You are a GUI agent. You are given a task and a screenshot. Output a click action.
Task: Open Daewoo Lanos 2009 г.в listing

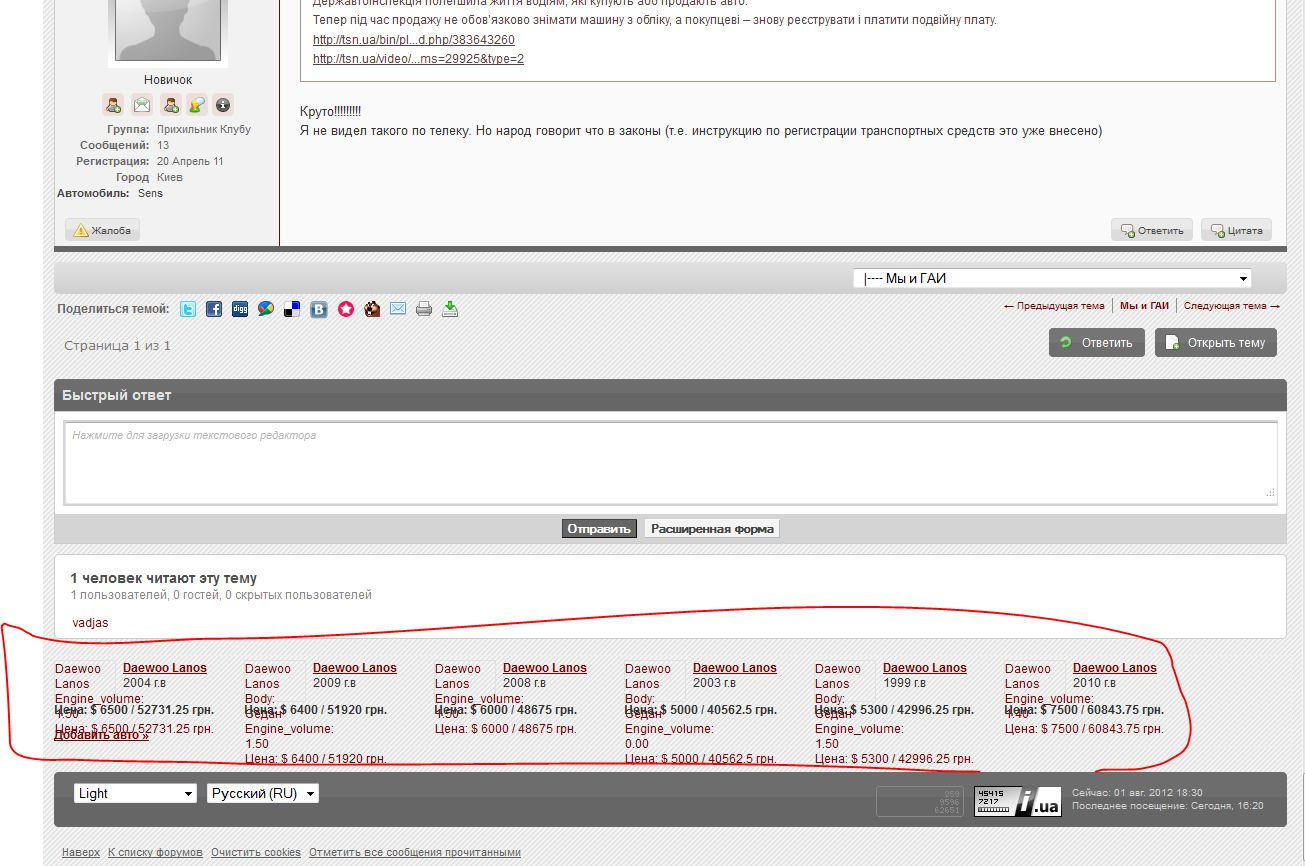tap(354, 668)
